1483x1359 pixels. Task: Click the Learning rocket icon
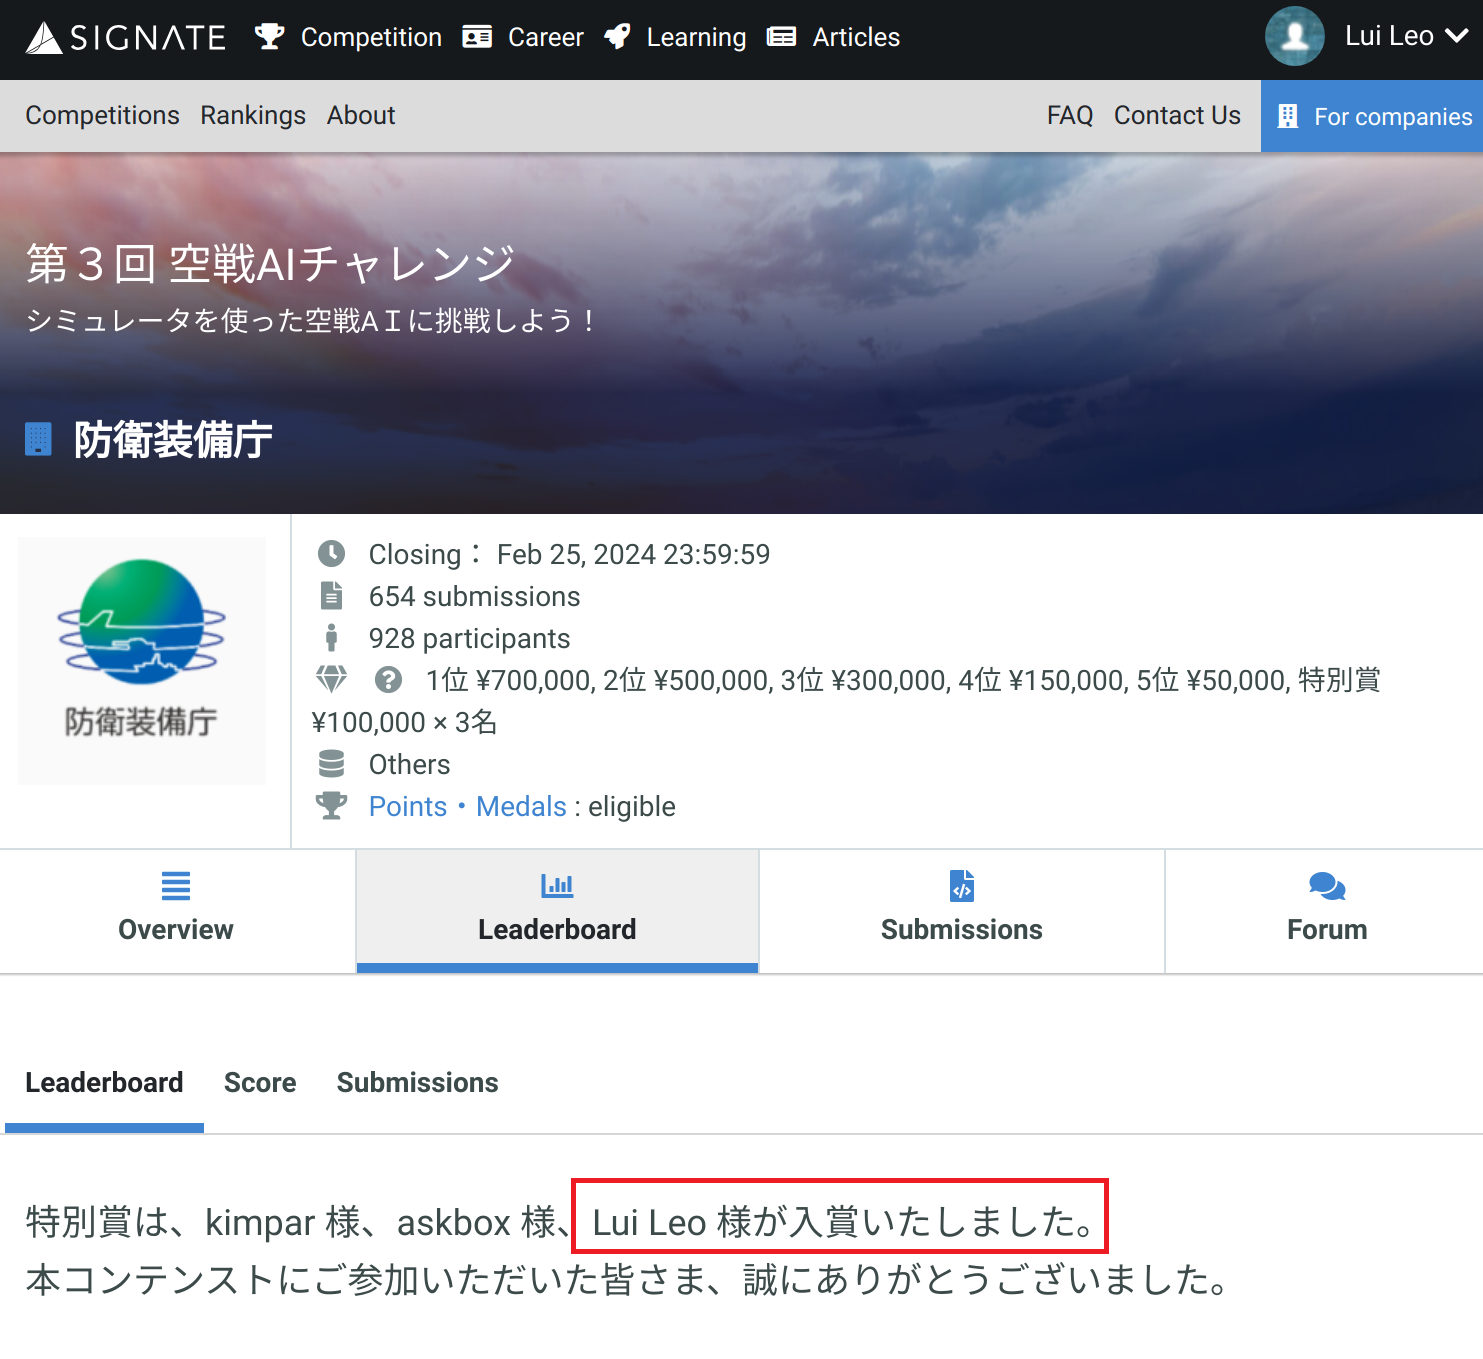[x=617, y=37]
